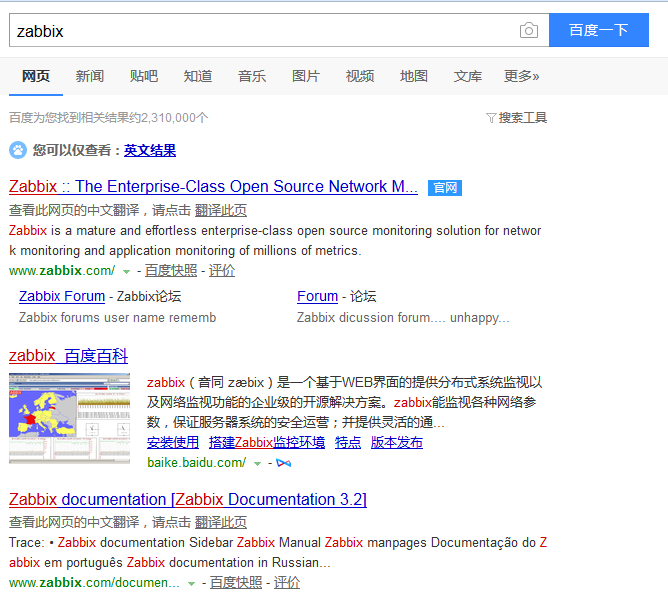Click the baike.baidu.com/ green URL
668x593 pixels.
click(x=196, y=463)
